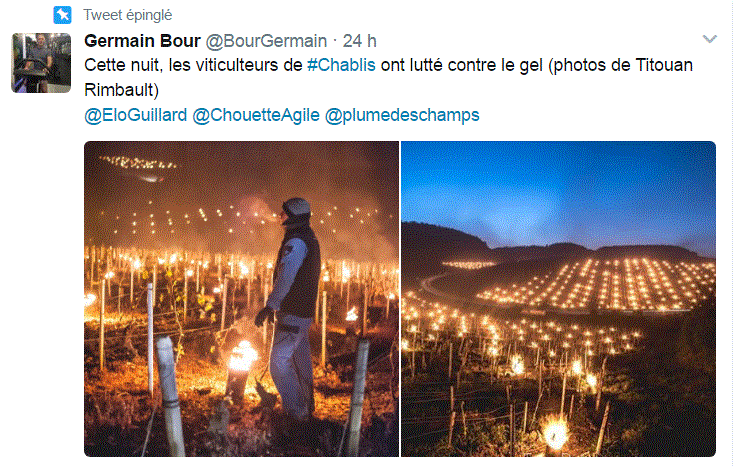Image resolution: width=733 pixels, height=466 pixels.
Task: Open the Germain Bour display name link
Action: 142,41
